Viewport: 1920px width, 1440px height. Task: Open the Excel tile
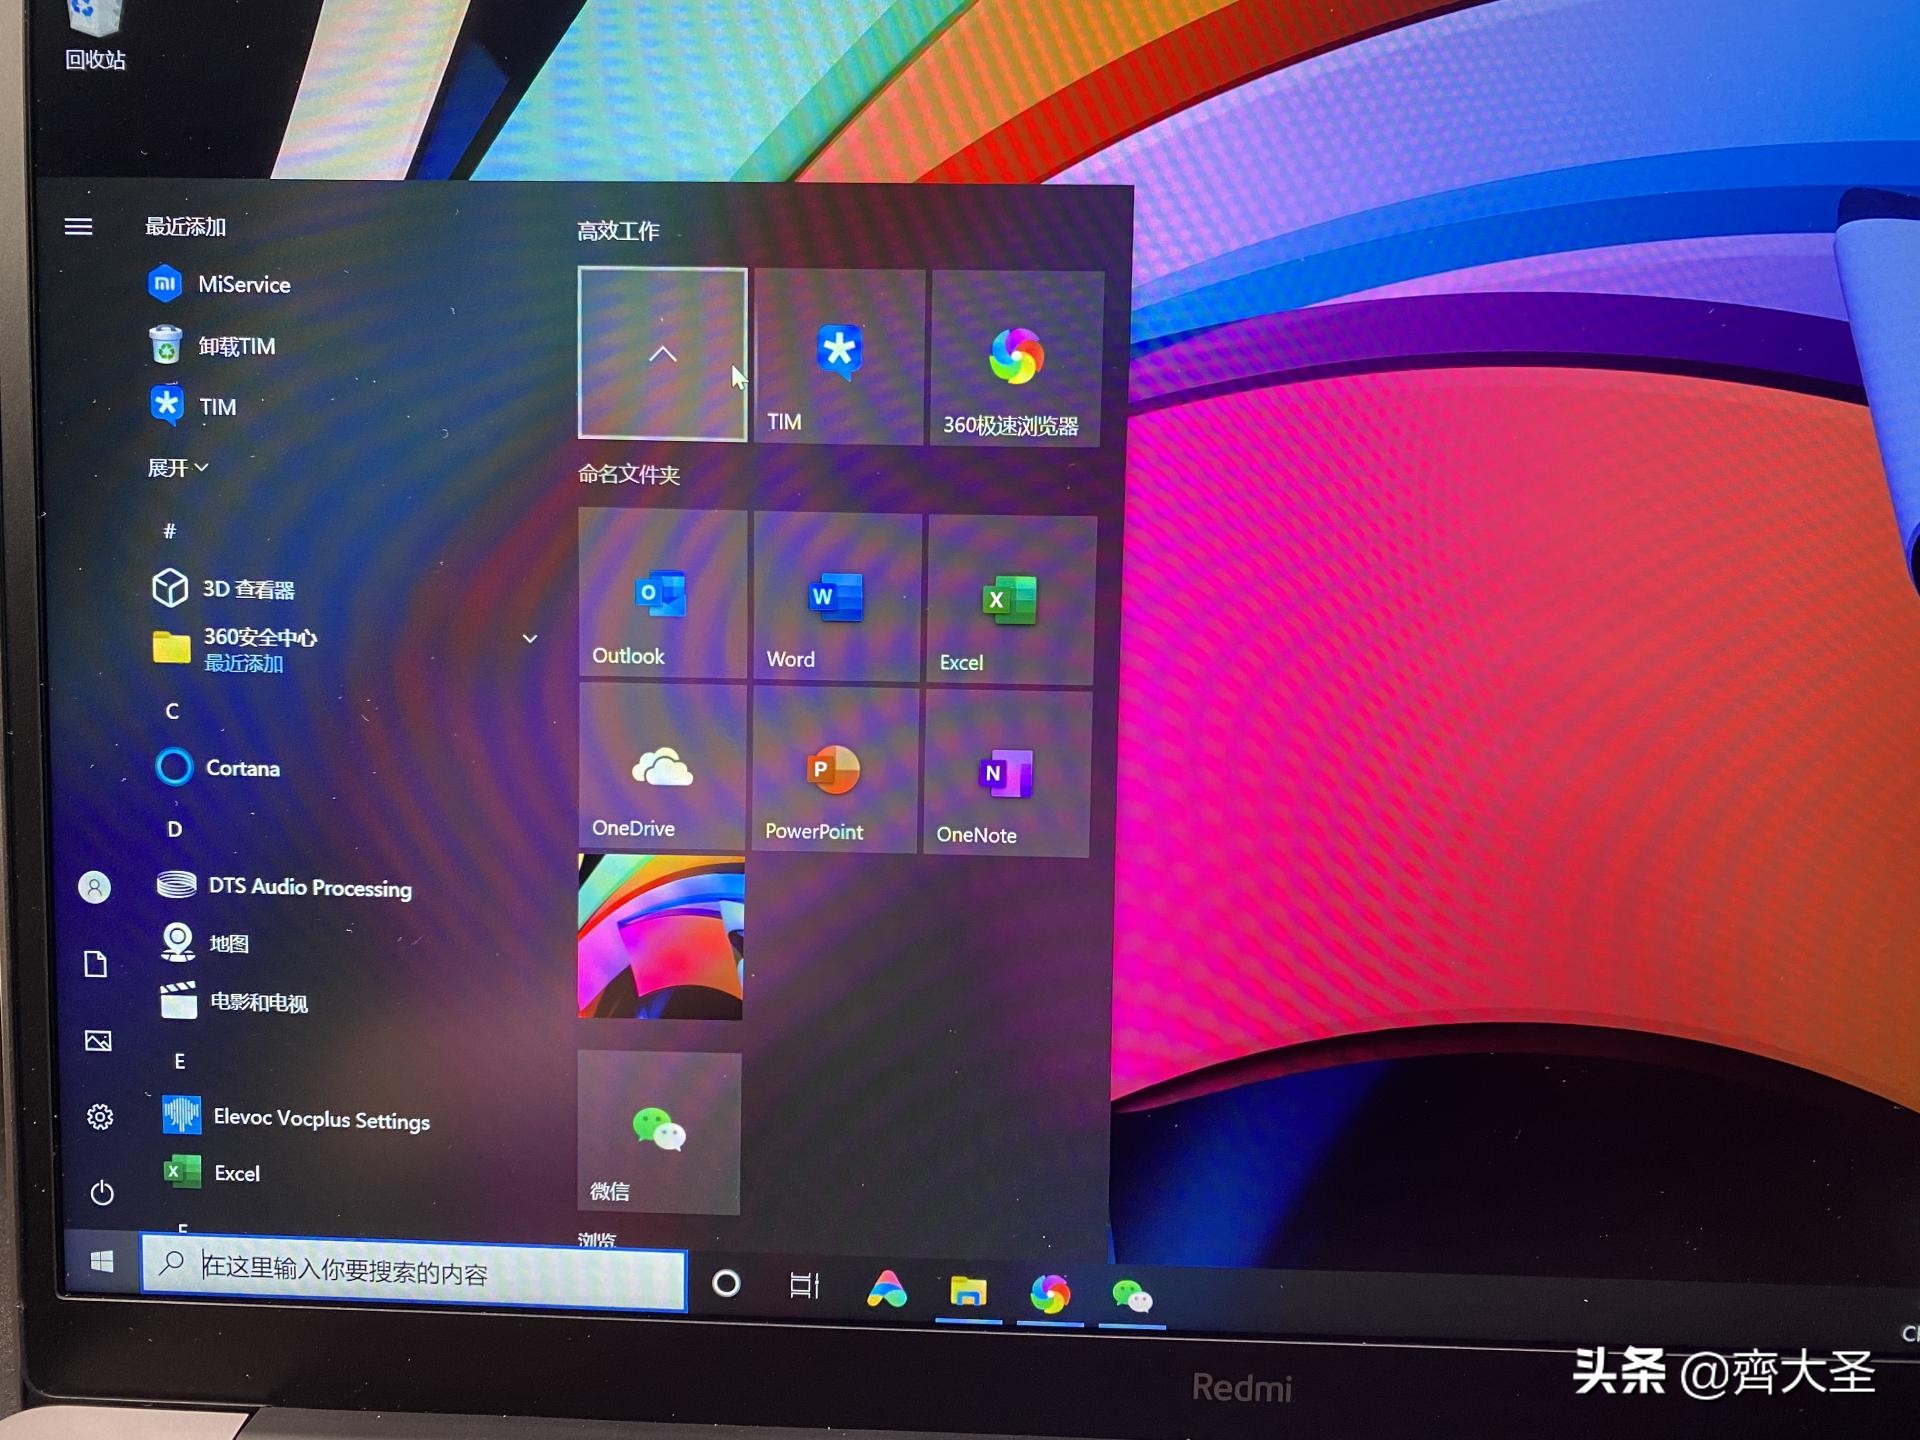point(1010,600)
